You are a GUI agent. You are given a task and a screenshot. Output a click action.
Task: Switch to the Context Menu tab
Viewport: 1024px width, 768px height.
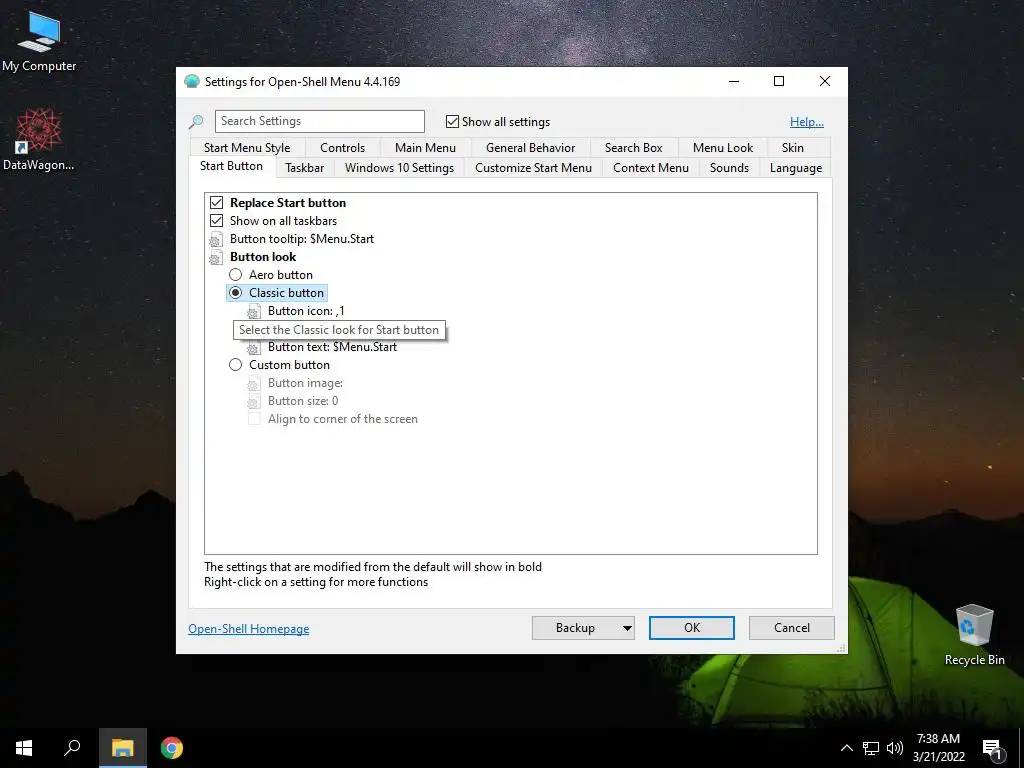click(x=650, y=168)
